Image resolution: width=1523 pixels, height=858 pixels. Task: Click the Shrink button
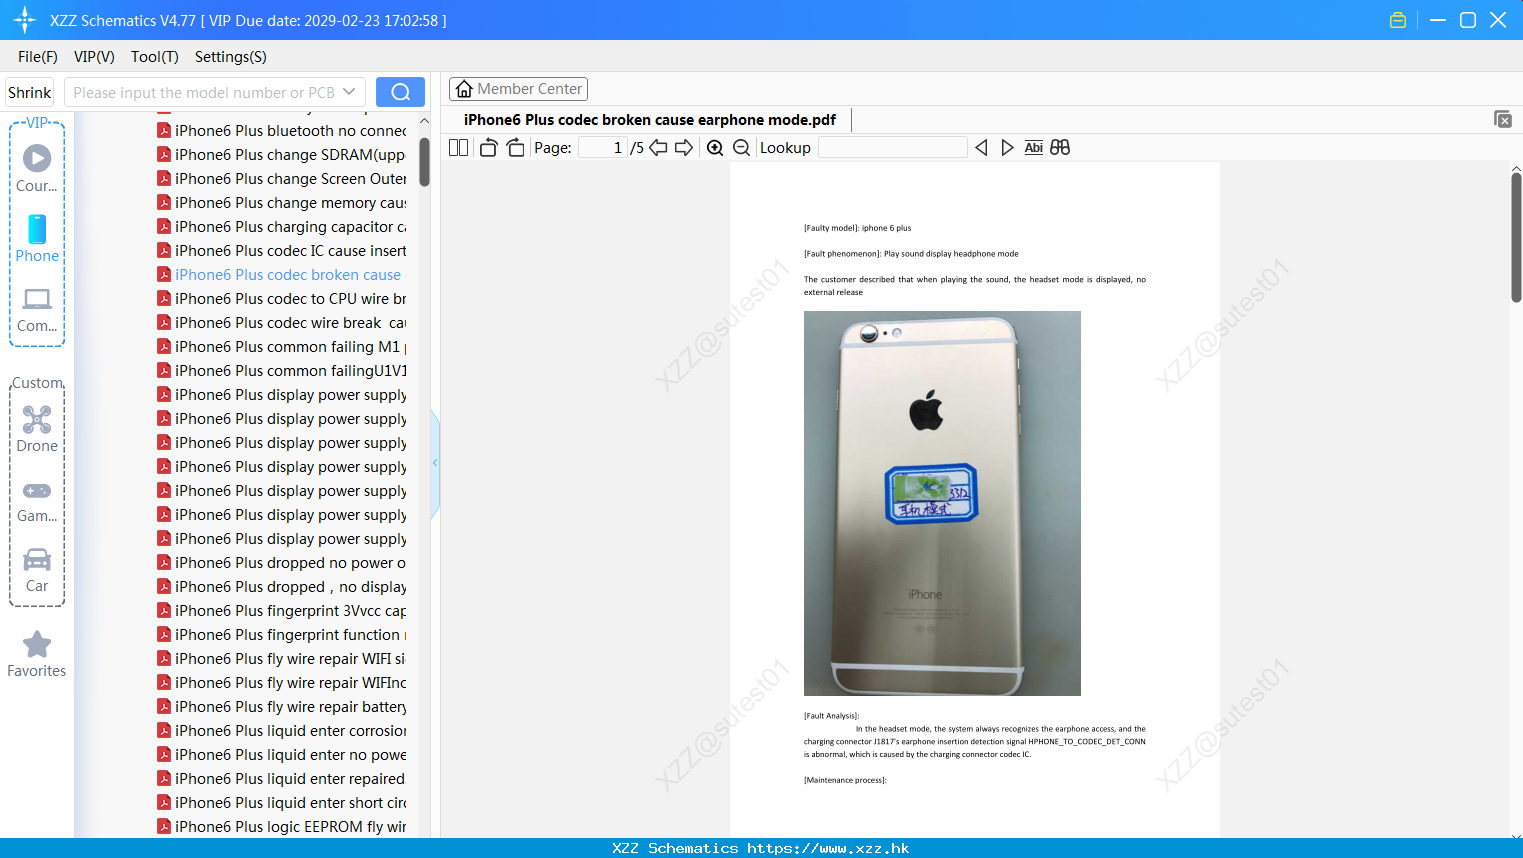click(30, 92)
